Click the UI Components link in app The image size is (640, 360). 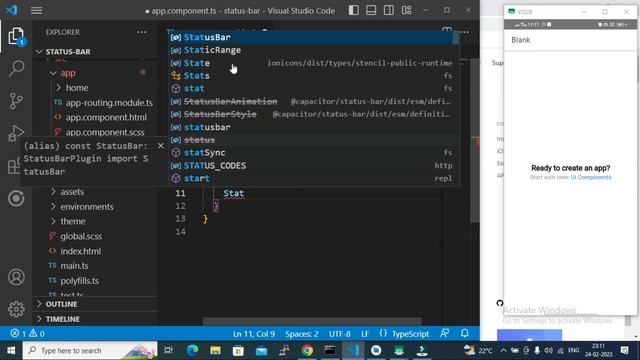coord(591,178)
